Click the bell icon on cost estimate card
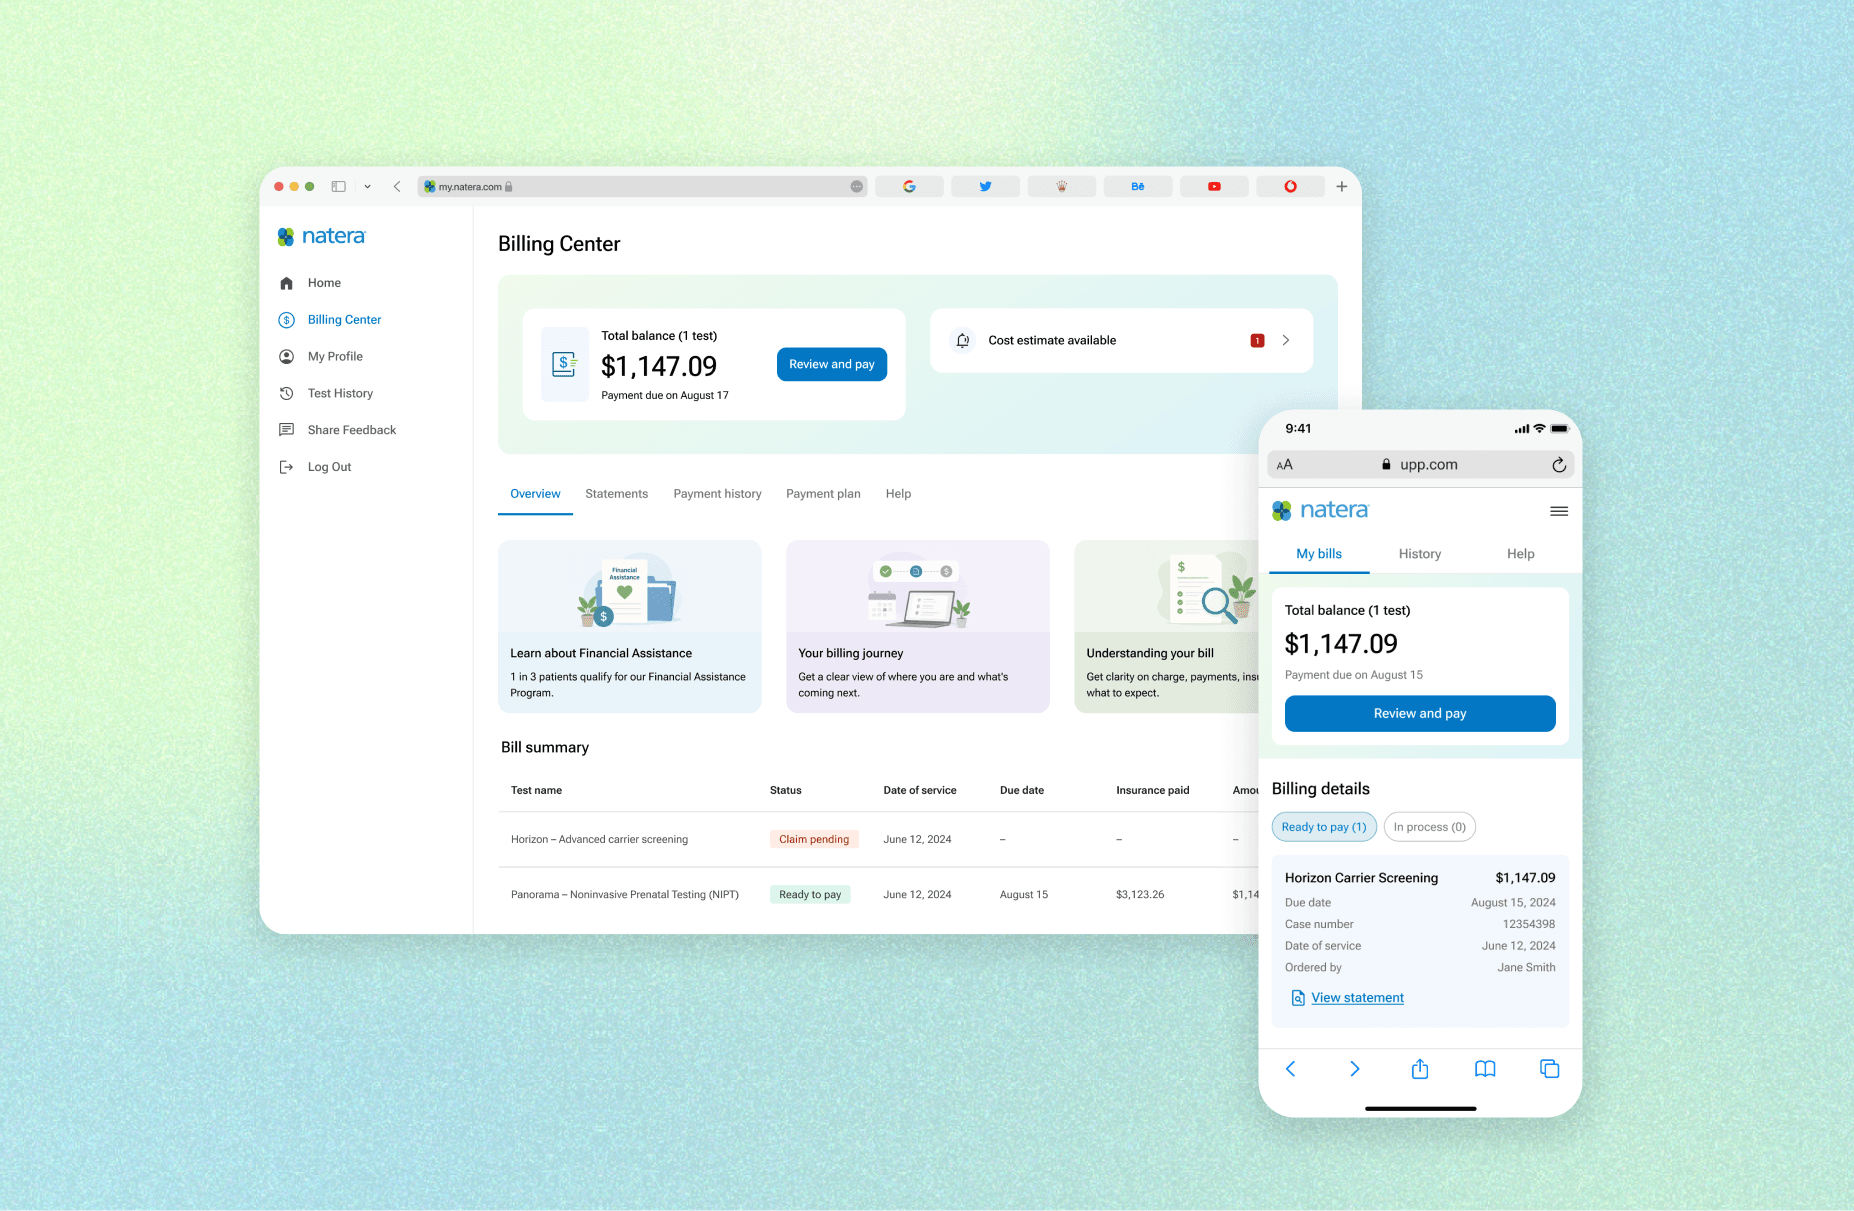 [x=963, y=341]
